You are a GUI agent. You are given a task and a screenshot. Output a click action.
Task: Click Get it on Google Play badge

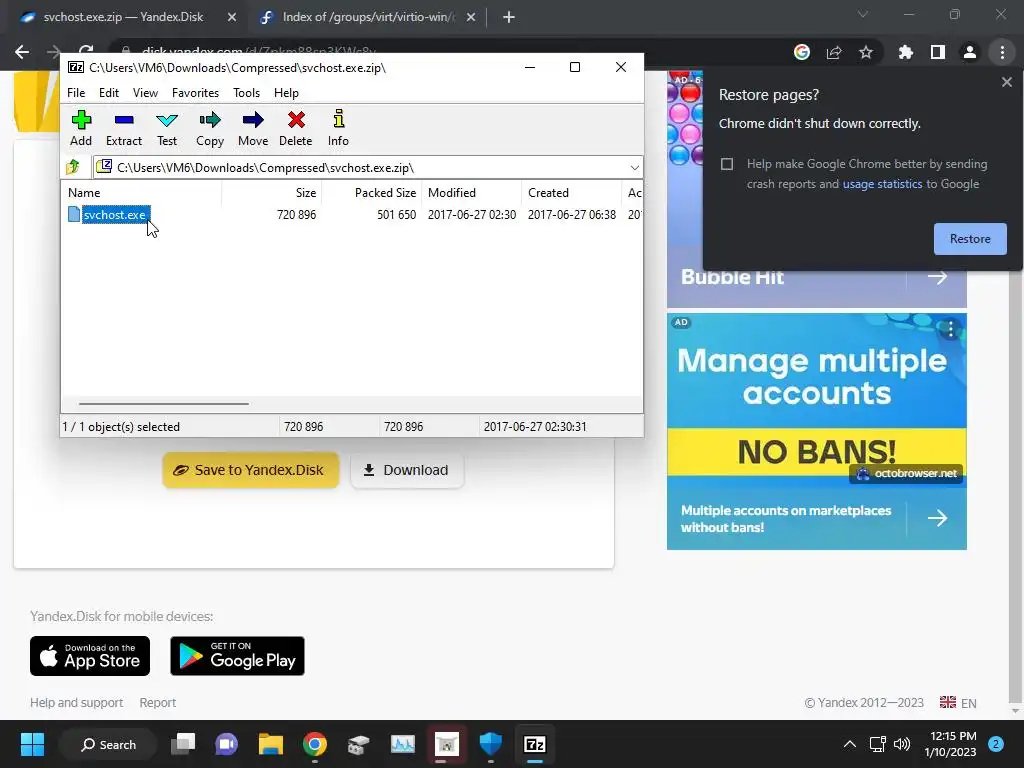pos(237,656)
